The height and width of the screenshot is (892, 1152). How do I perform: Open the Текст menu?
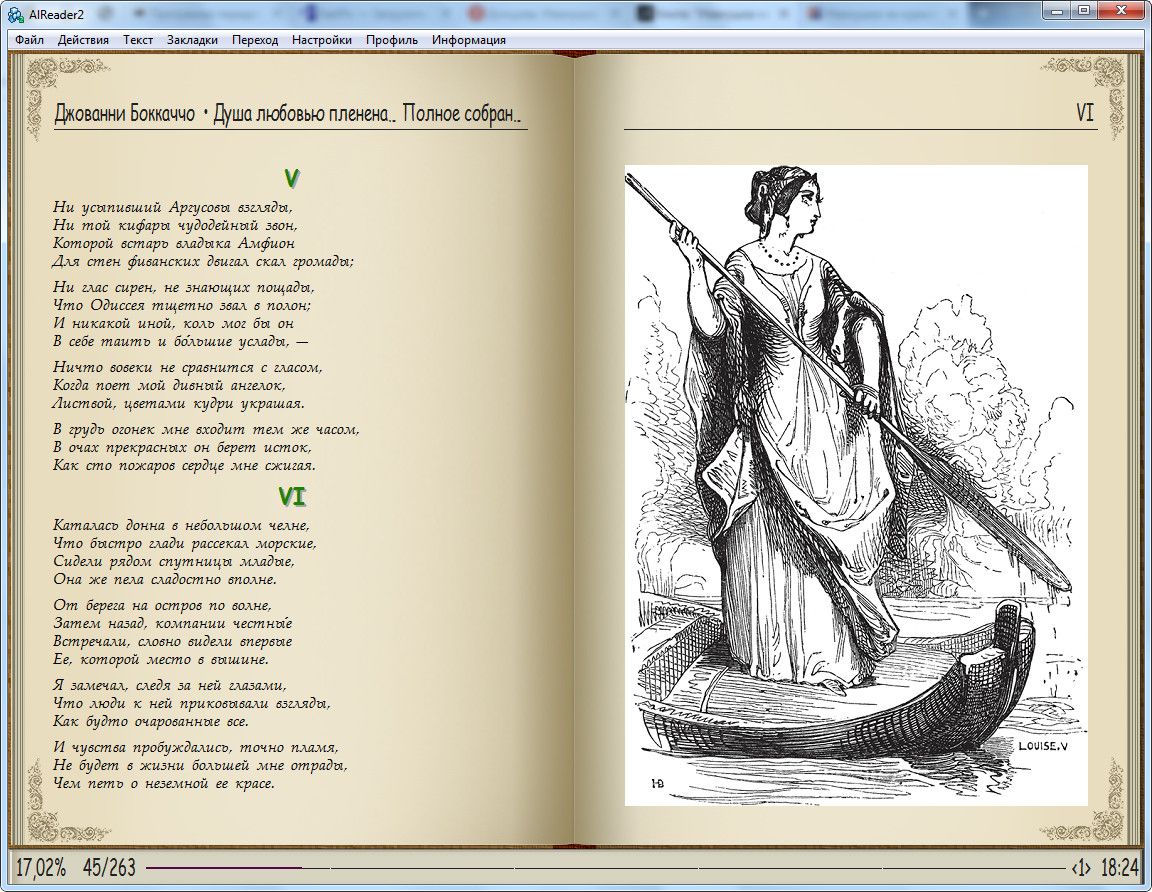[x=138, y=40]
